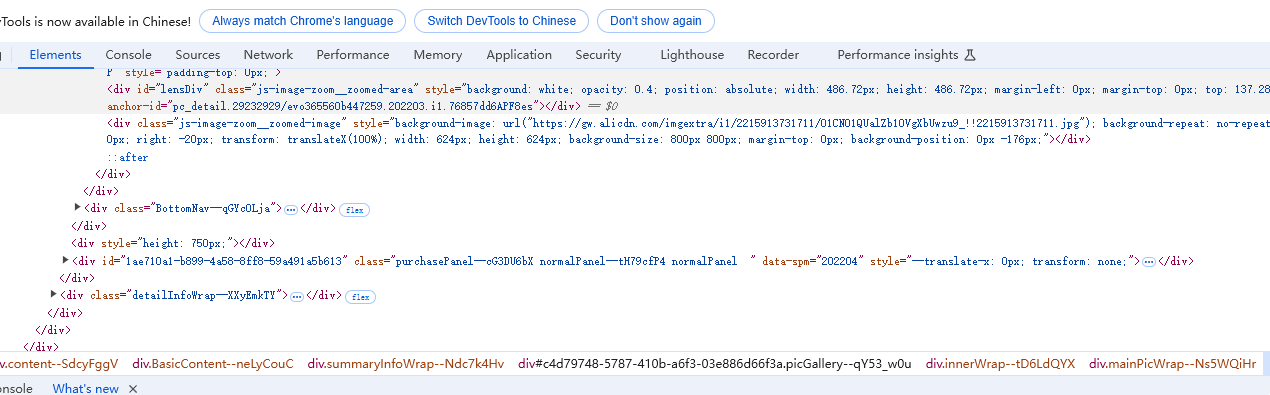Toggle flex badge on detailInfoWrap div
The width and height of the screenshot is (1270, 395).
click(360, 296)
